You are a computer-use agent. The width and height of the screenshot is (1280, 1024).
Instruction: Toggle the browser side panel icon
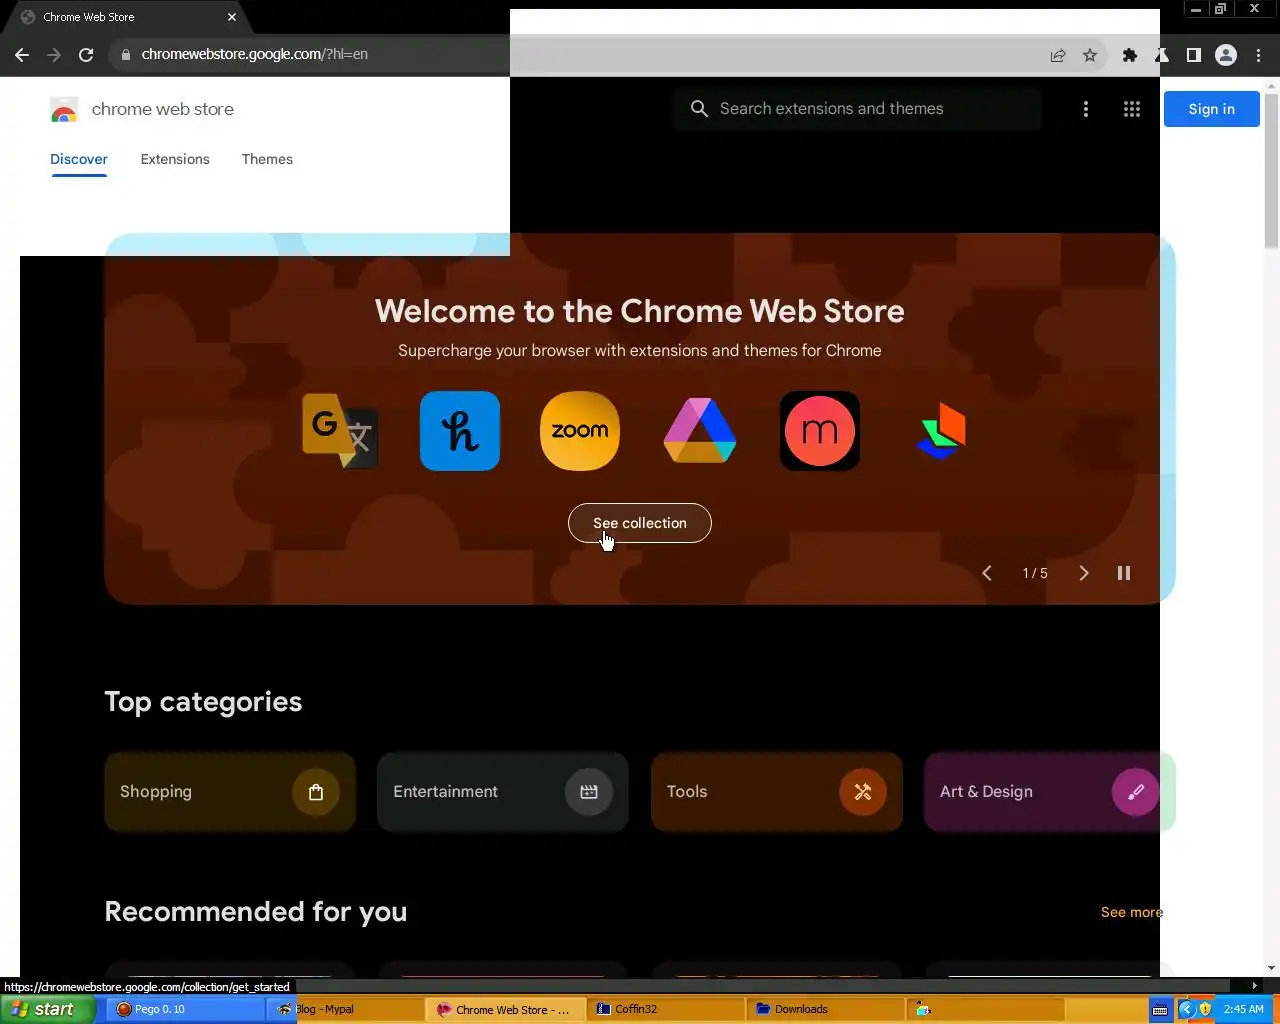tap(1193, 55)
